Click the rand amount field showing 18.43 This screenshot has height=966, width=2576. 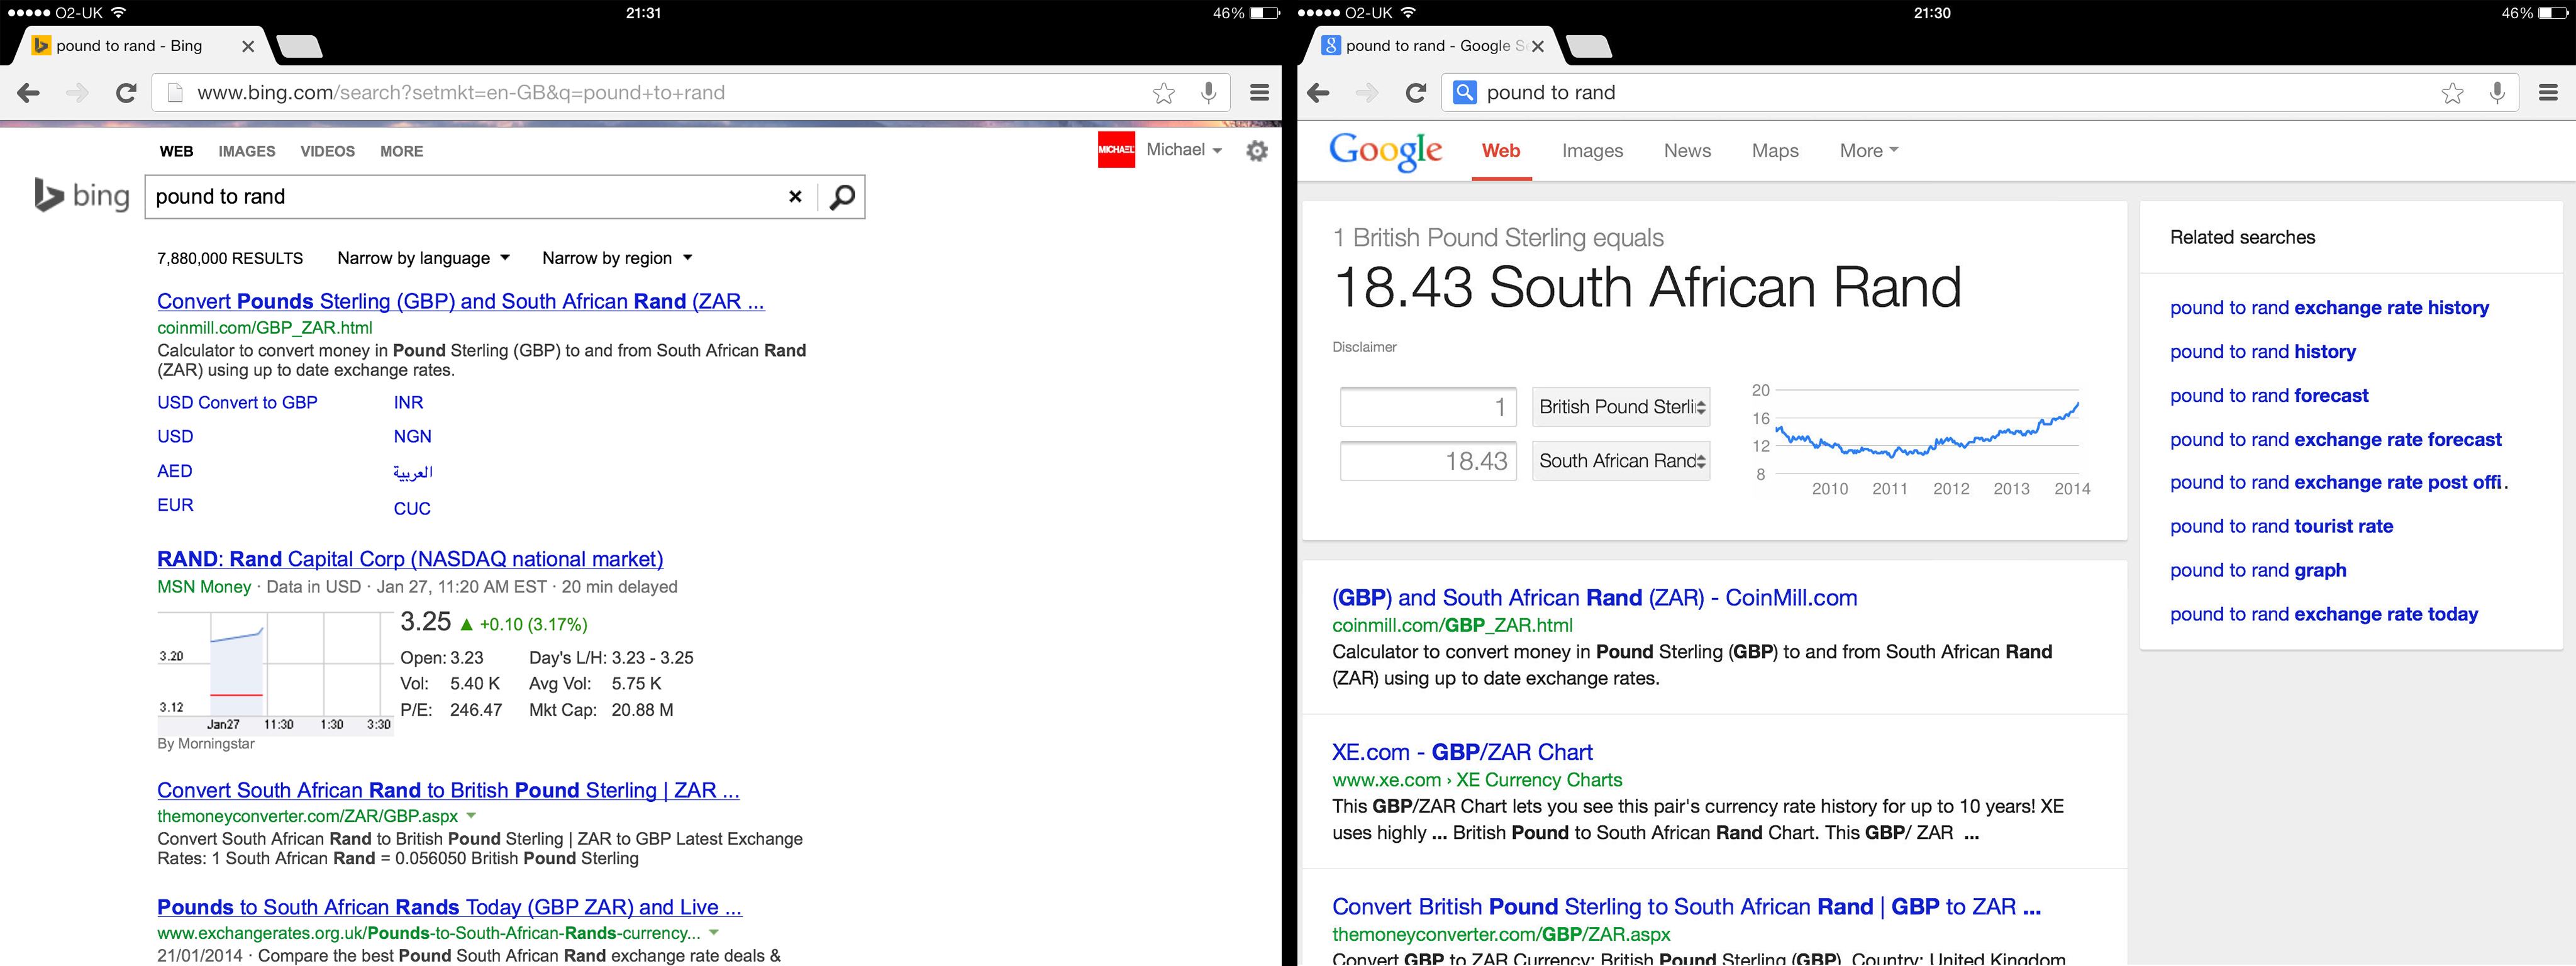click(x=1428, y=461)
